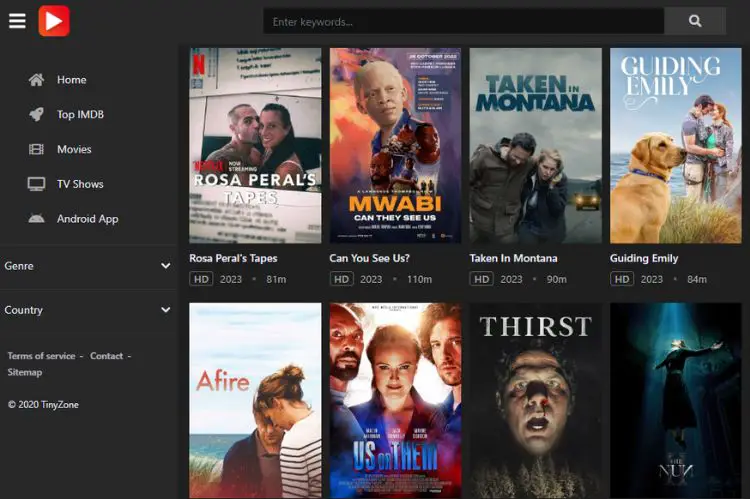
Task: Click the 110m runtime text
Action: pos(419,279)
